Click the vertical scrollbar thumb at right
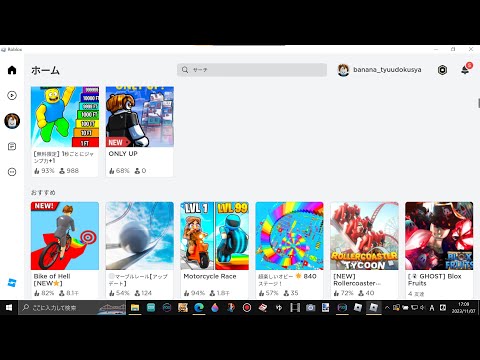Viewport: 480px width, 360px height. (479, 103)
